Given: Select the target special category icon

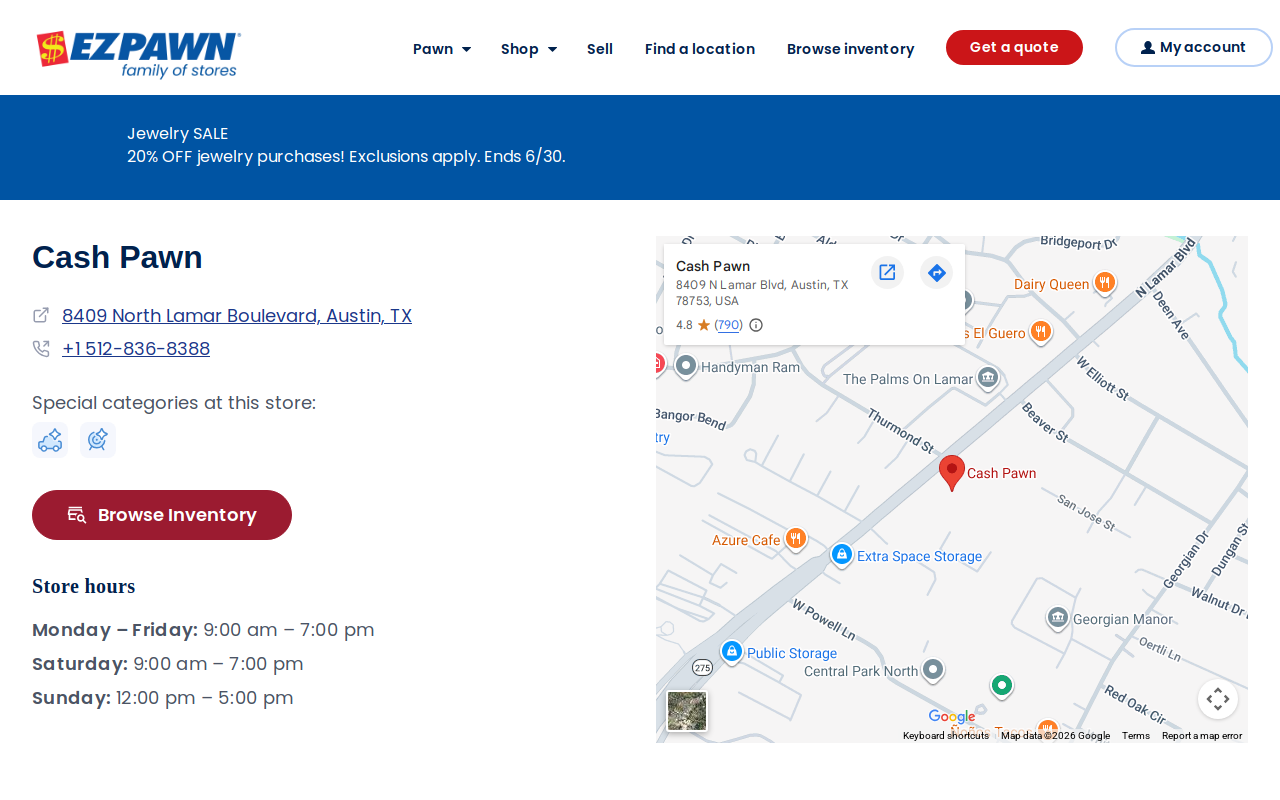Looking at the screenshot, I should pyautogui.click(x=98, y=440).
